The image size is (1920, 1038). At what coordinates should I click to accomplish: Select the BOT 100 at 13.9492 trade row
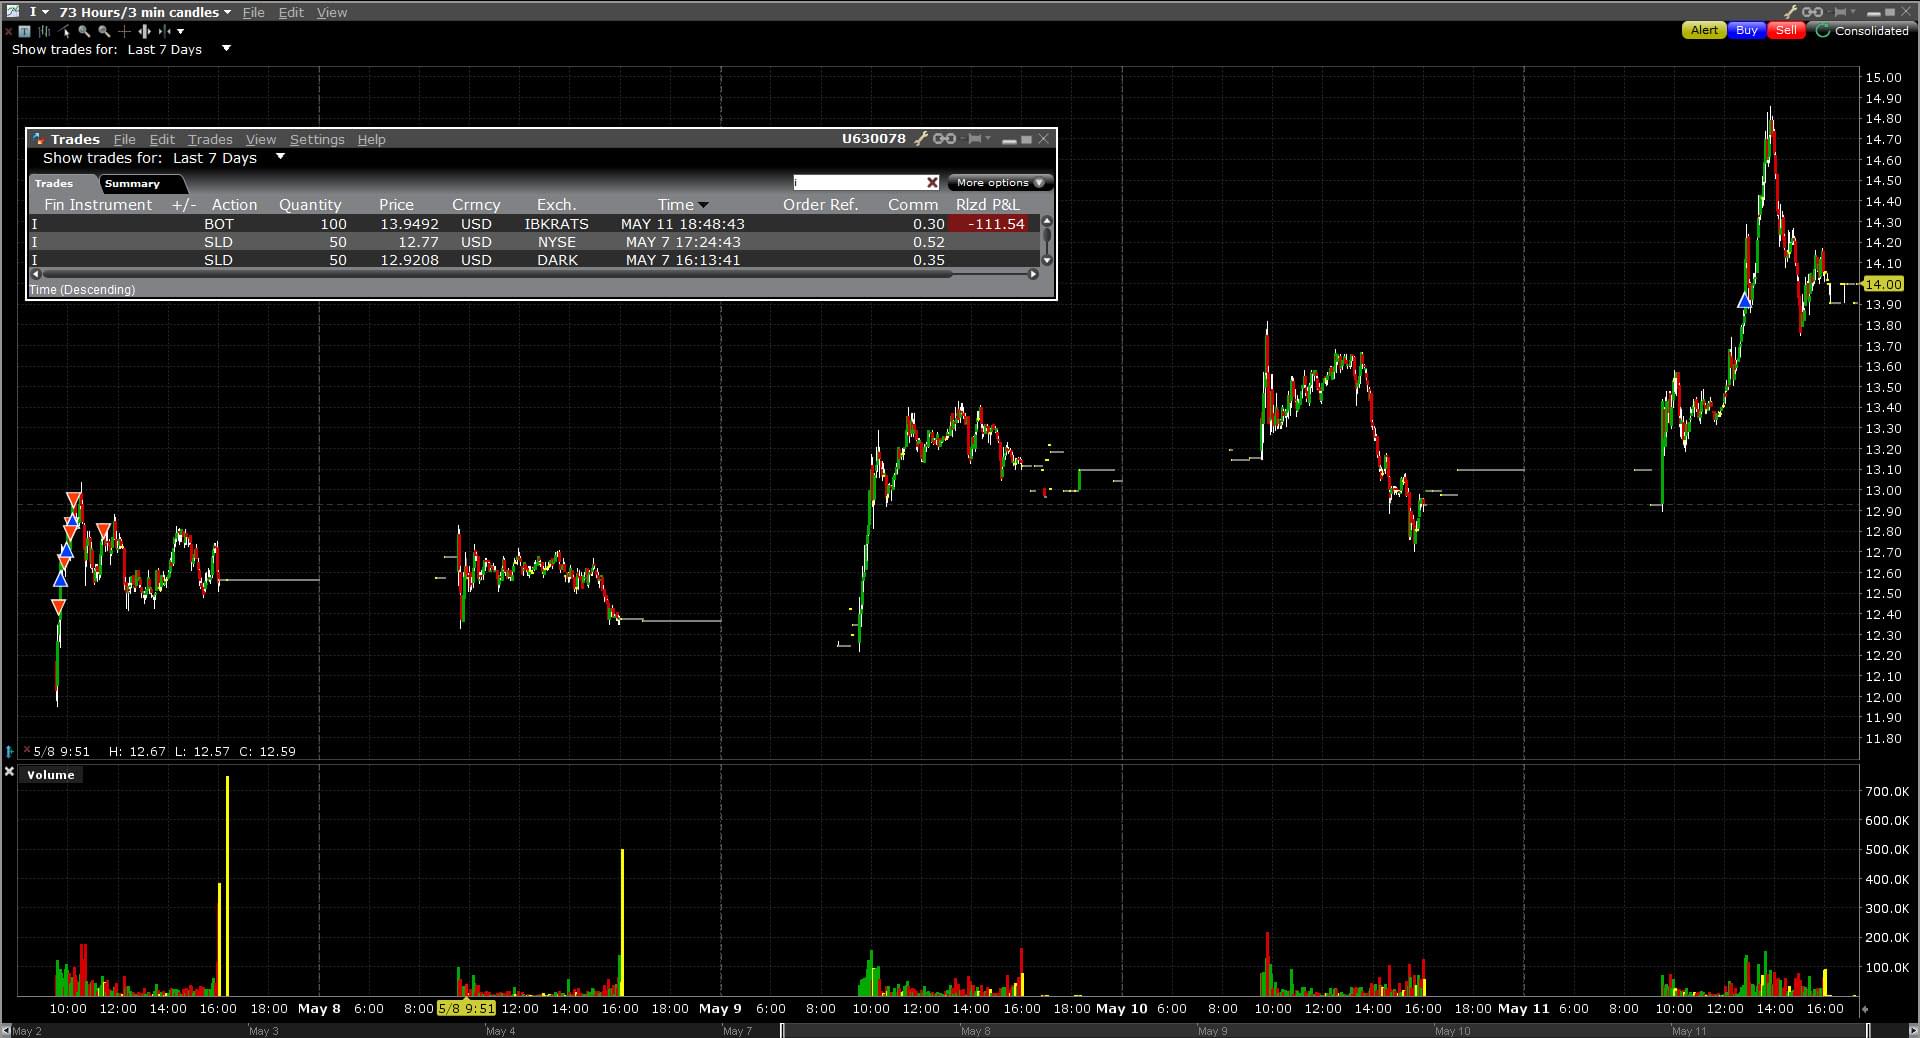click(535, 224)
